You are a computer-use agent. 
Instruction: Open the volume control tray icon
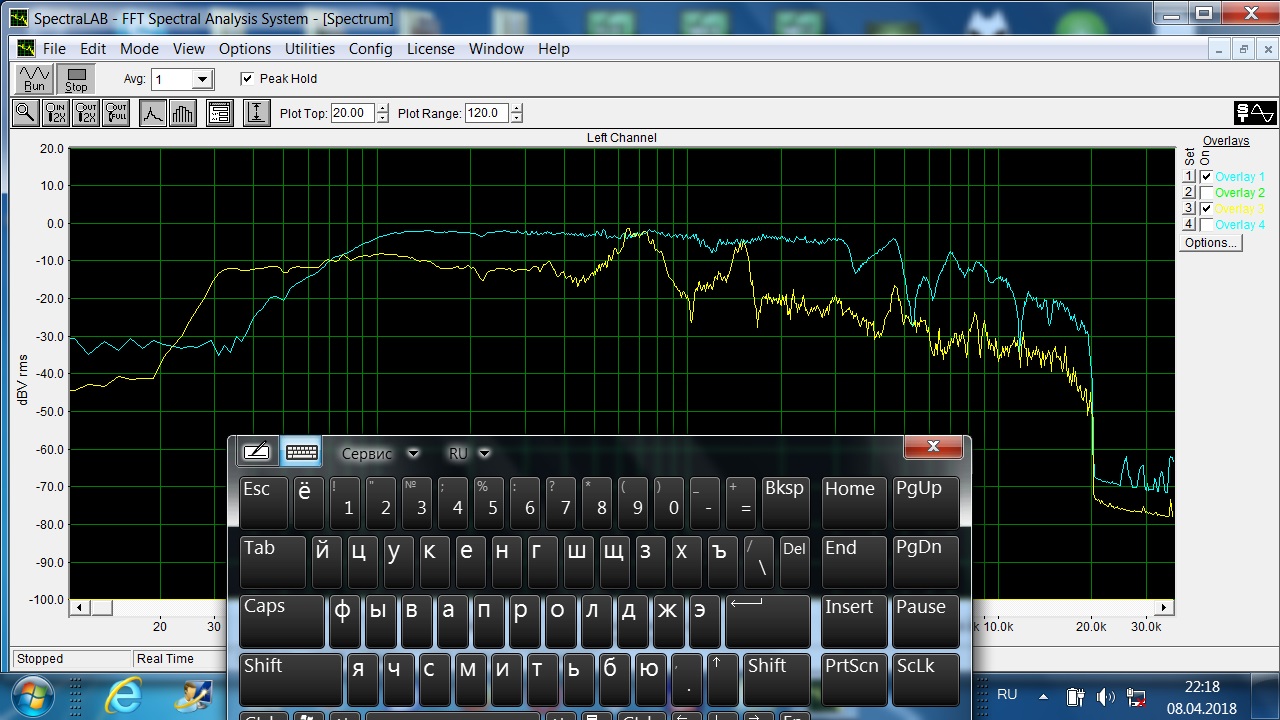click(1106, 697)
